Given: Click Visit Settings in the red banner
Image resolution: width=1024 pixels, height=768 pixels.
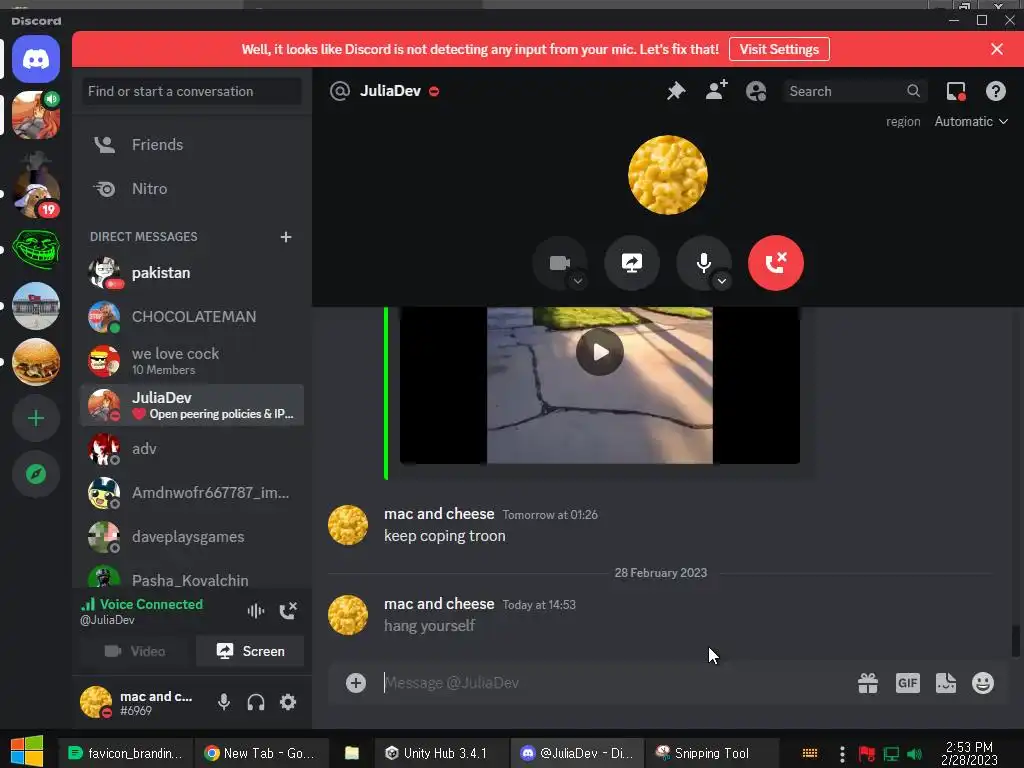Looking at the screenshot, I should [x=779, y=50].
